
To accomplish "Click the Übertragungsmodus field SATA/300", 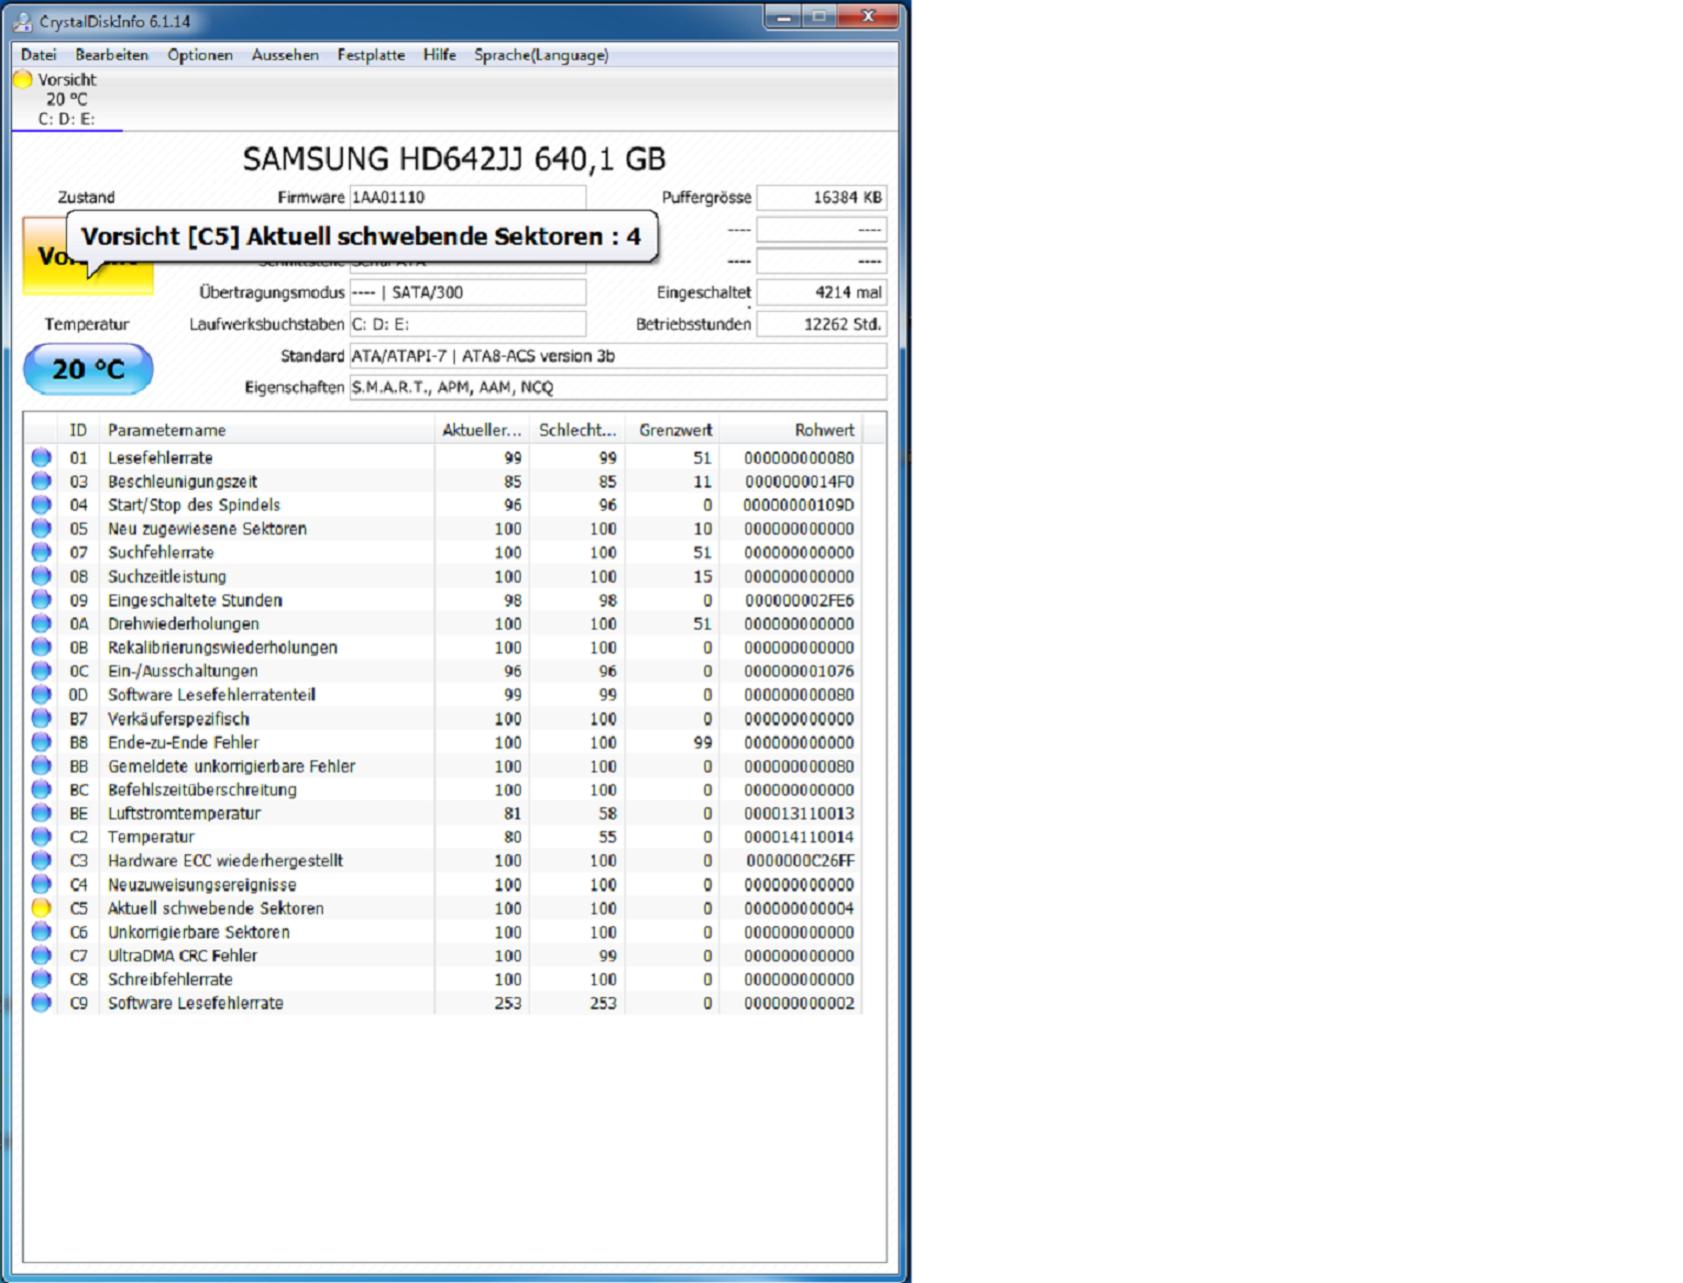I will click(x=467, y=292).
